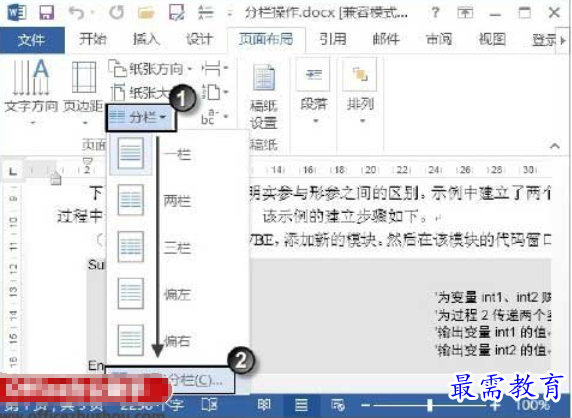Click the comment 输出变量 int2 的值

click(491, 350)
